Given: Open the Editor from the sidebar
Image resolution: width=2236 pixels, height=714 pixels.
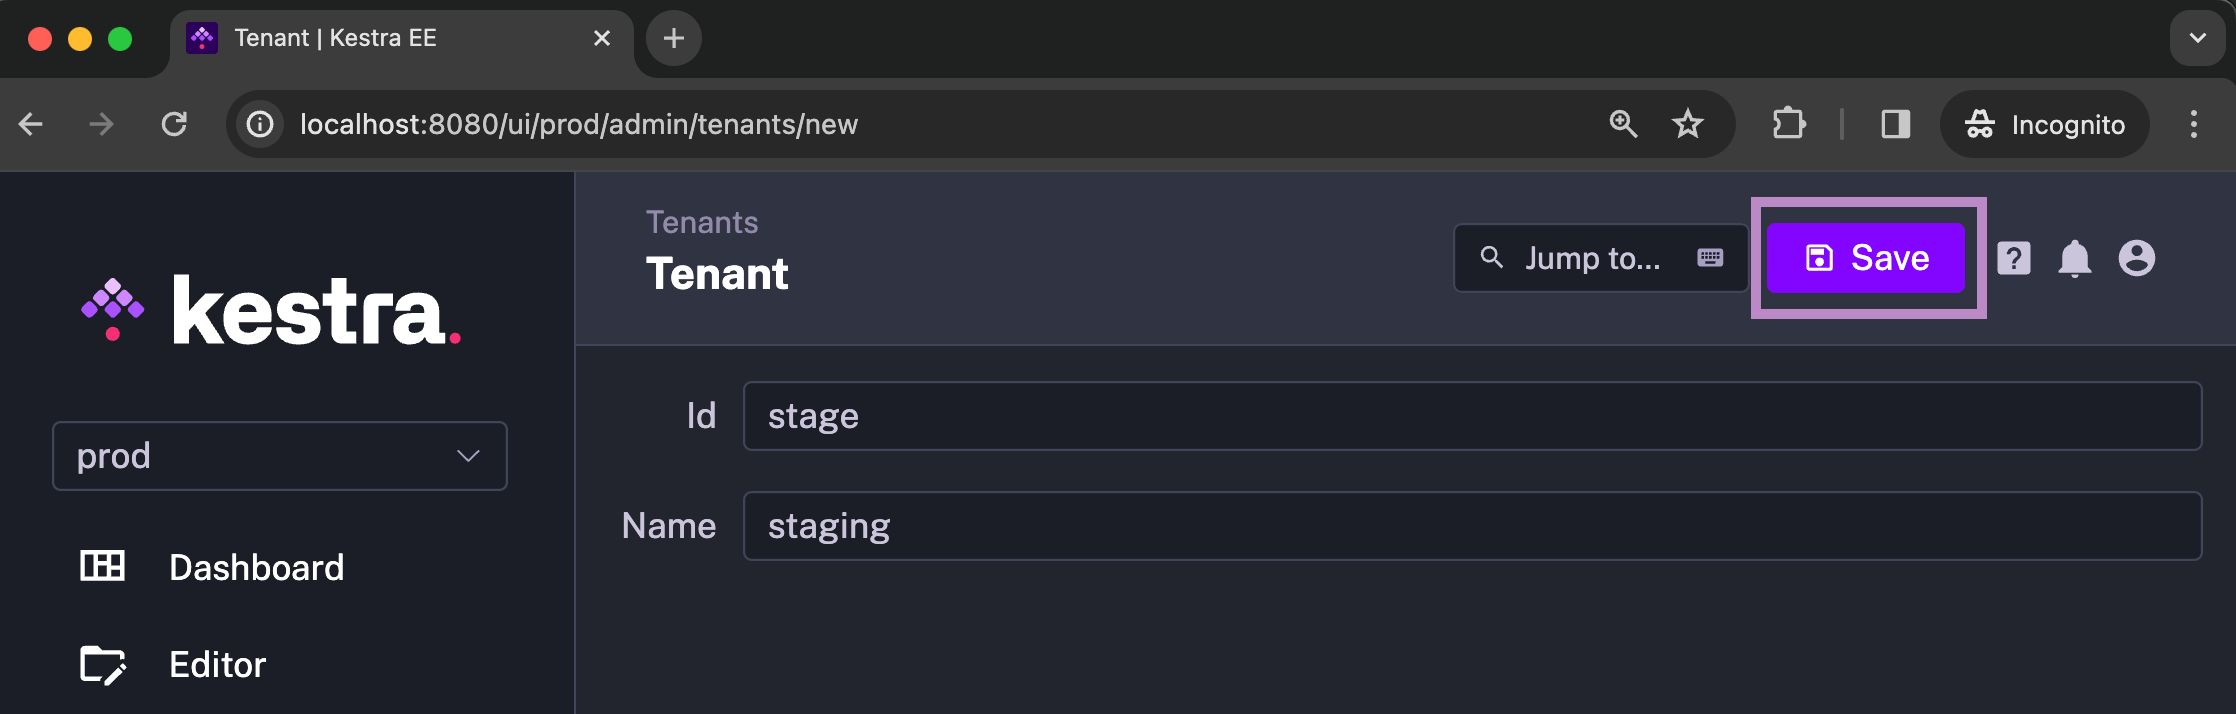Looking at the screenshot, I should click(216, 664).
